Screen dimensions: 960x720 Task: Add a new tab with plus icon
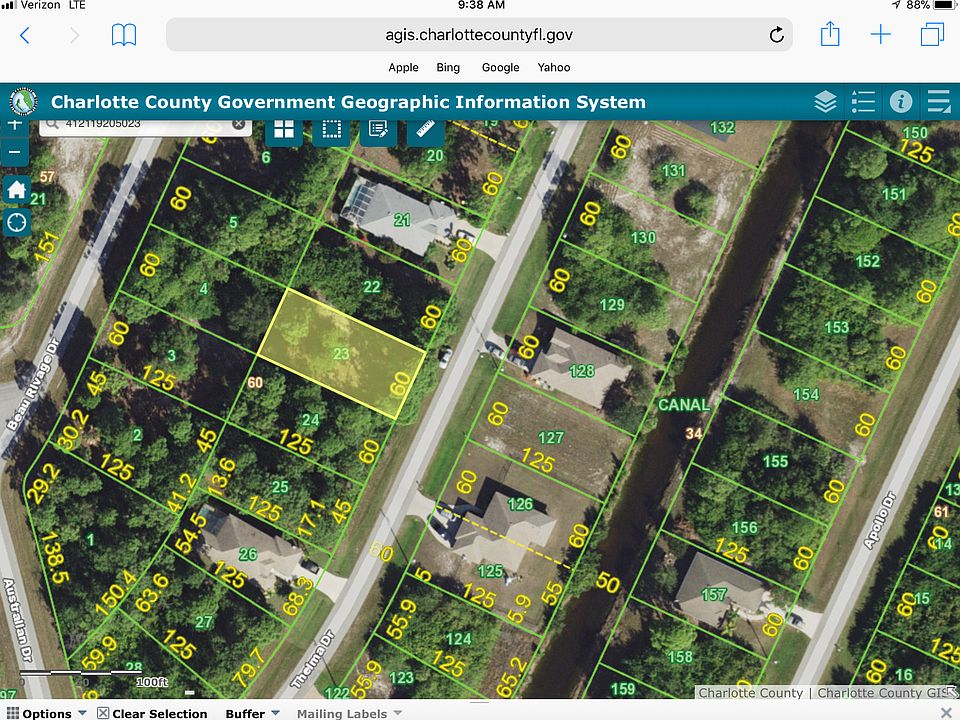[x=880, y=34]
